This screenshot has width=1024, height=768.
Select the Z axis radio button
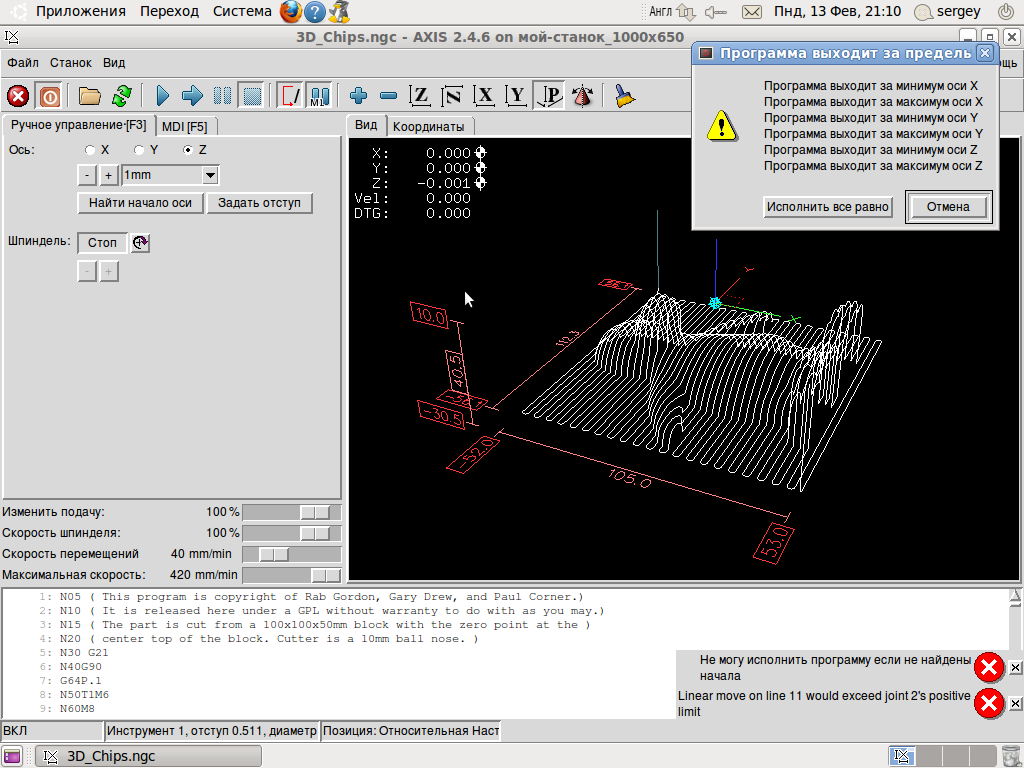(188, 150)
